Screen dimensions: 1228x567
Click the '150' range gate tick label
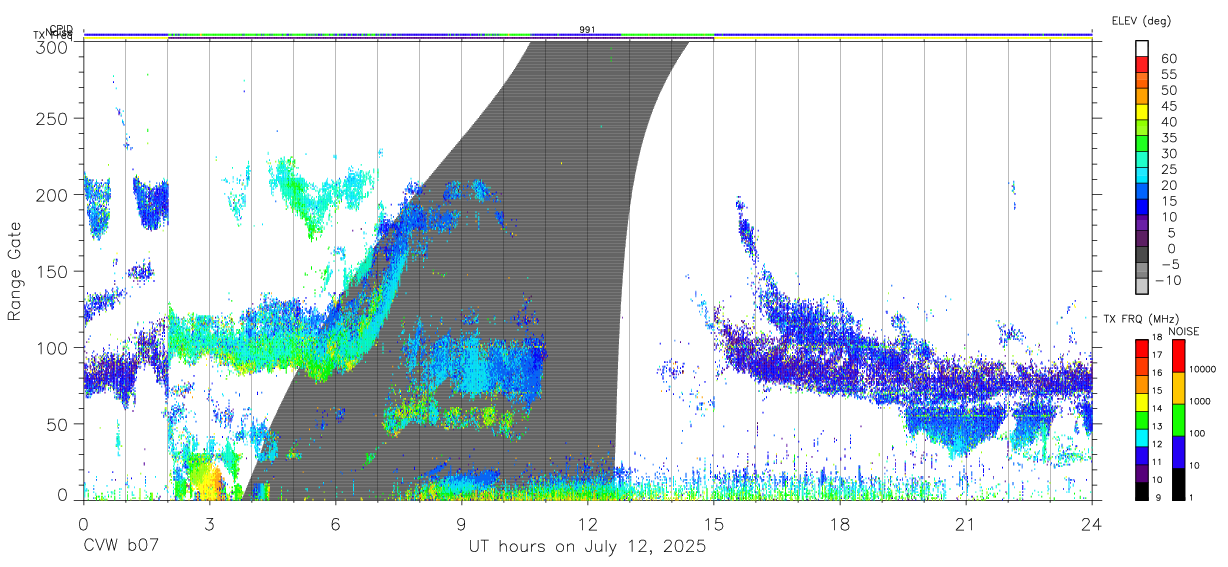coord(50,271)
